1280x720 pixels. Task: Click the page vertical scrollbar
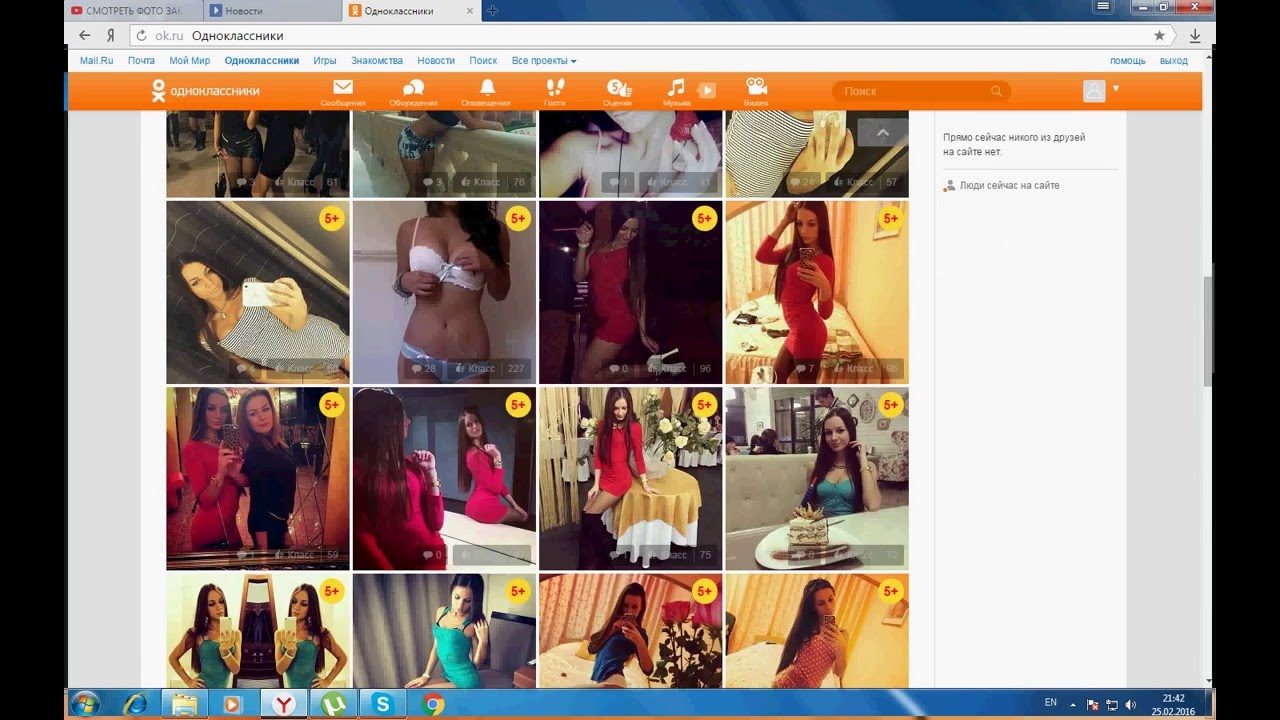pos(1209,330)
